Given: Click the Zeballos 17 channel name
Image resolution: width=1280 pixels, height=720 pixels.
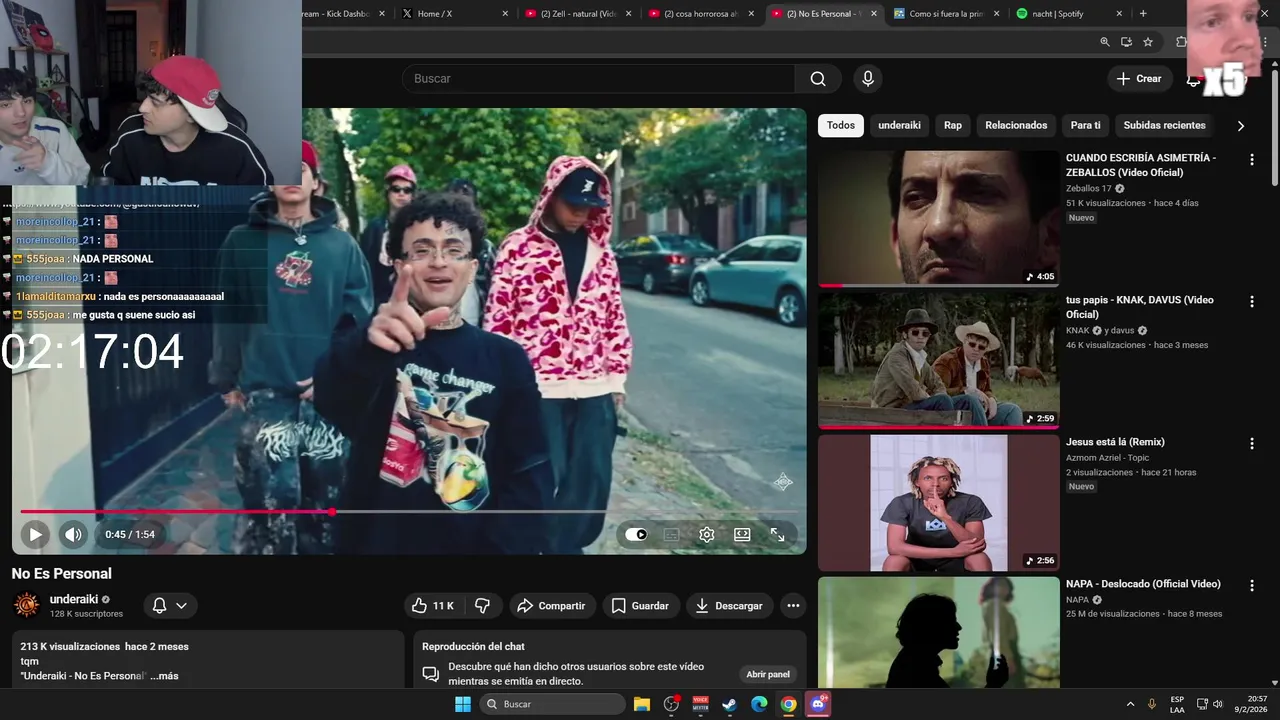Looking at the screenshot, I should 1088,188.
